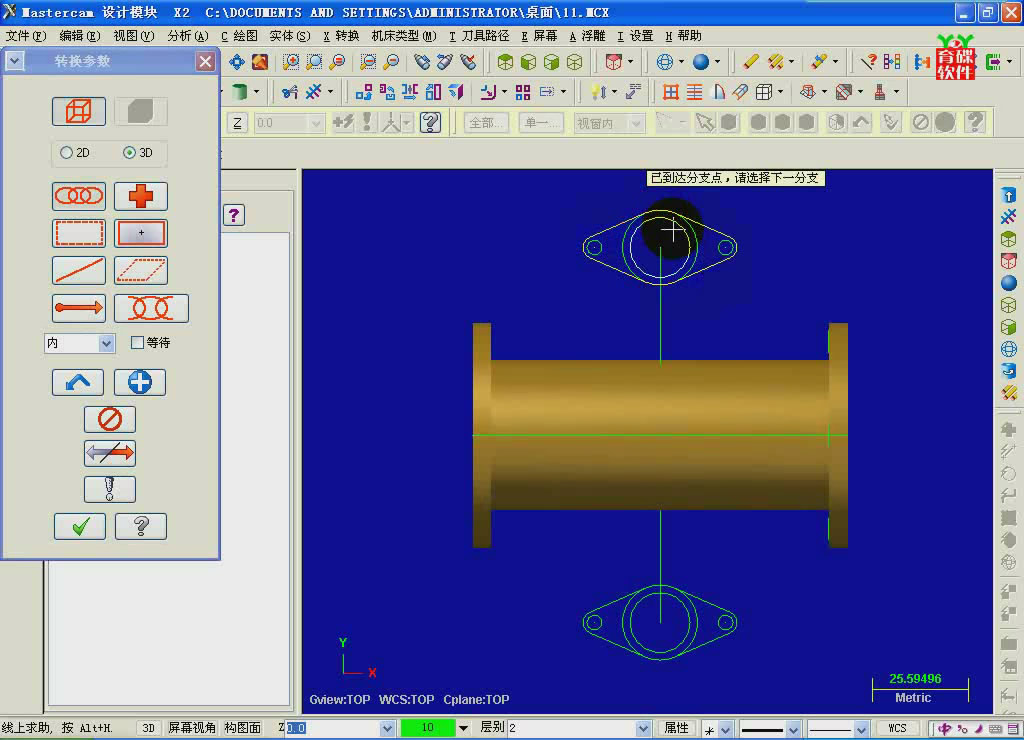Choose the chain selection method icon
The height and width of the screenshot is (740, 1024).
coord(78,196)
